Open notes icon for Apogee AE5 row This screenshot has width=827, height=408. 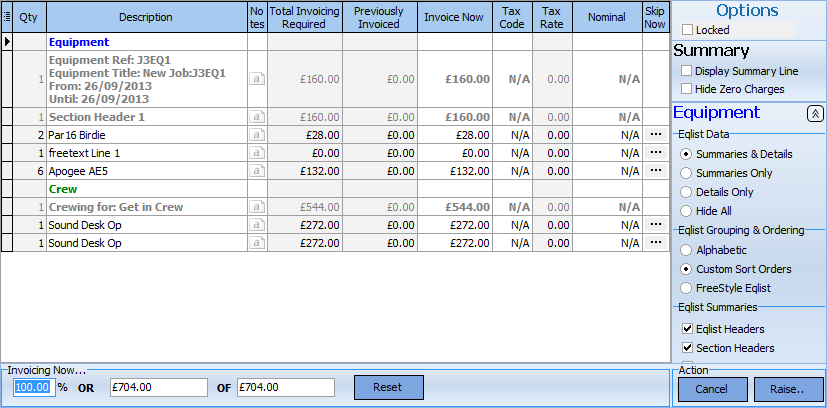257,171
